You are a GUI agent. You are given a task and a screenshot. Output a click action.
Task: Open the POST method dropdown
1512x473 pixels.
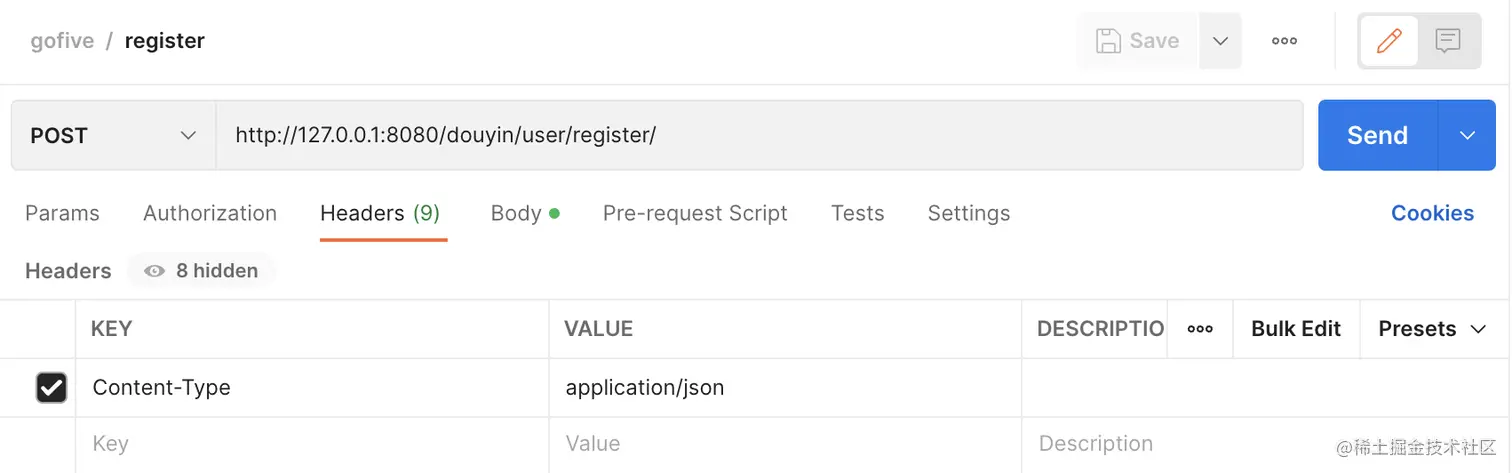[113, 135]
